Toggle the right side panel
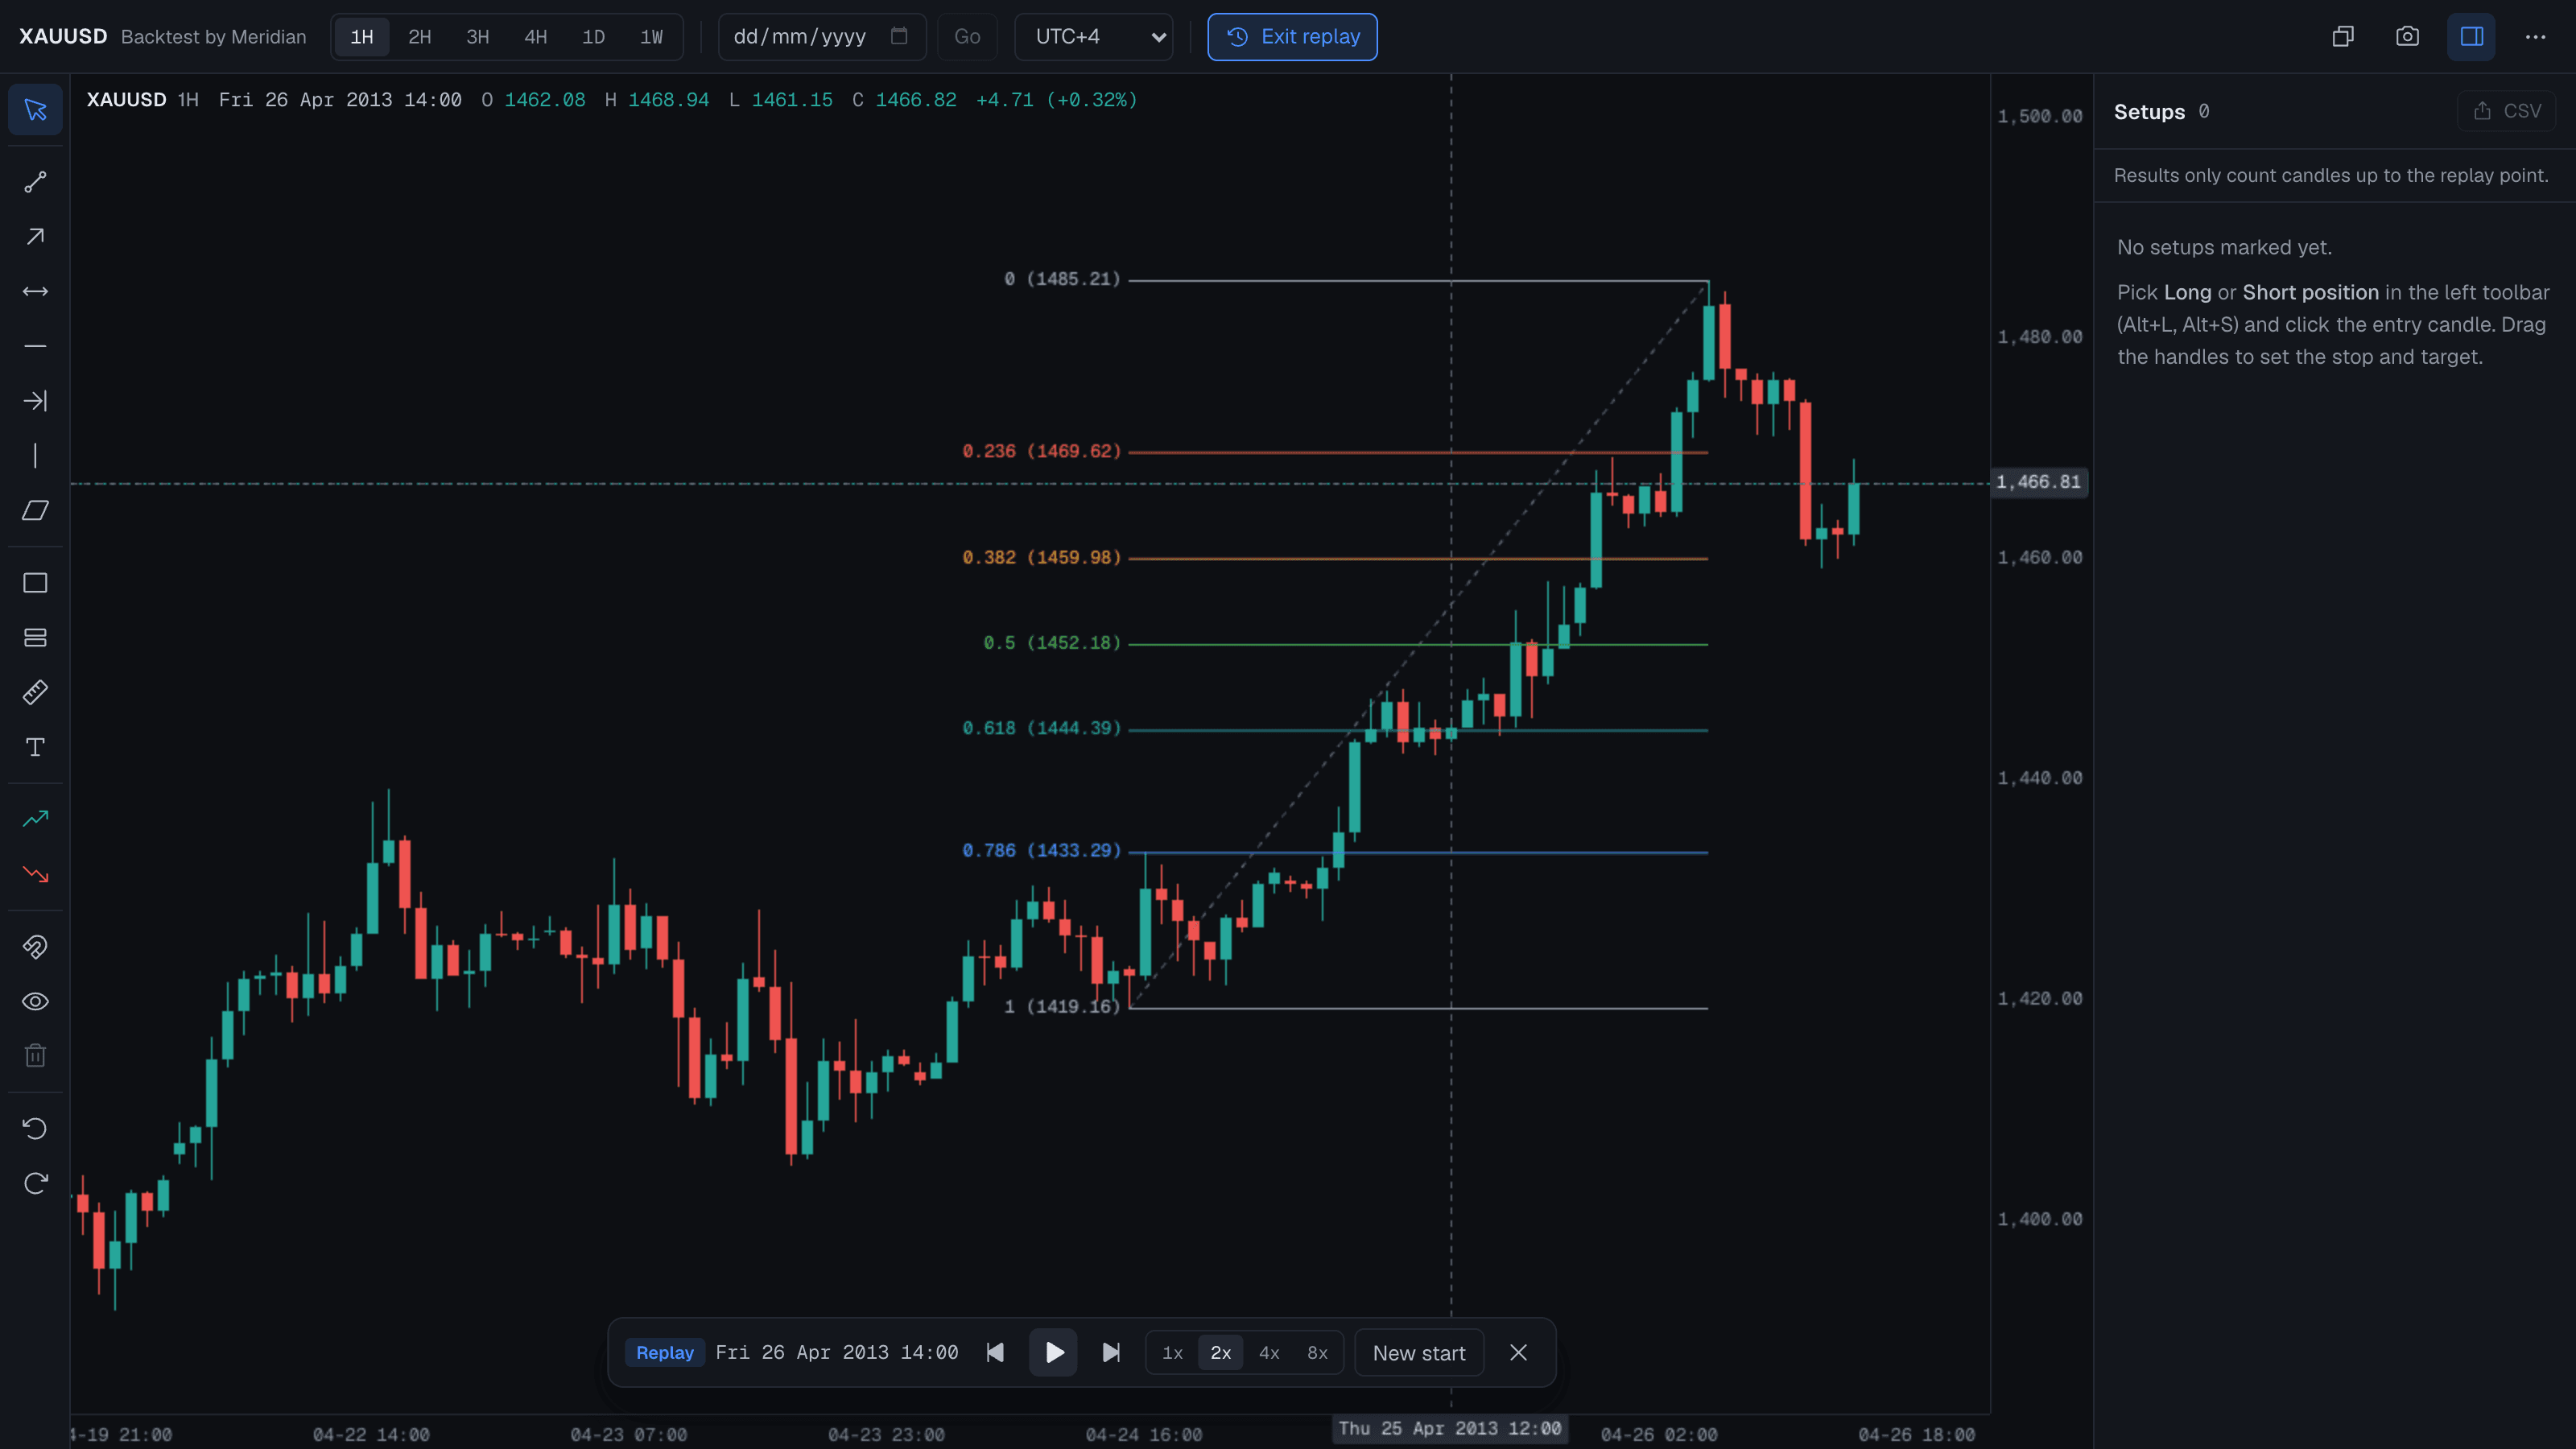2576x1449 pixels. click(x=2471, y=37)
